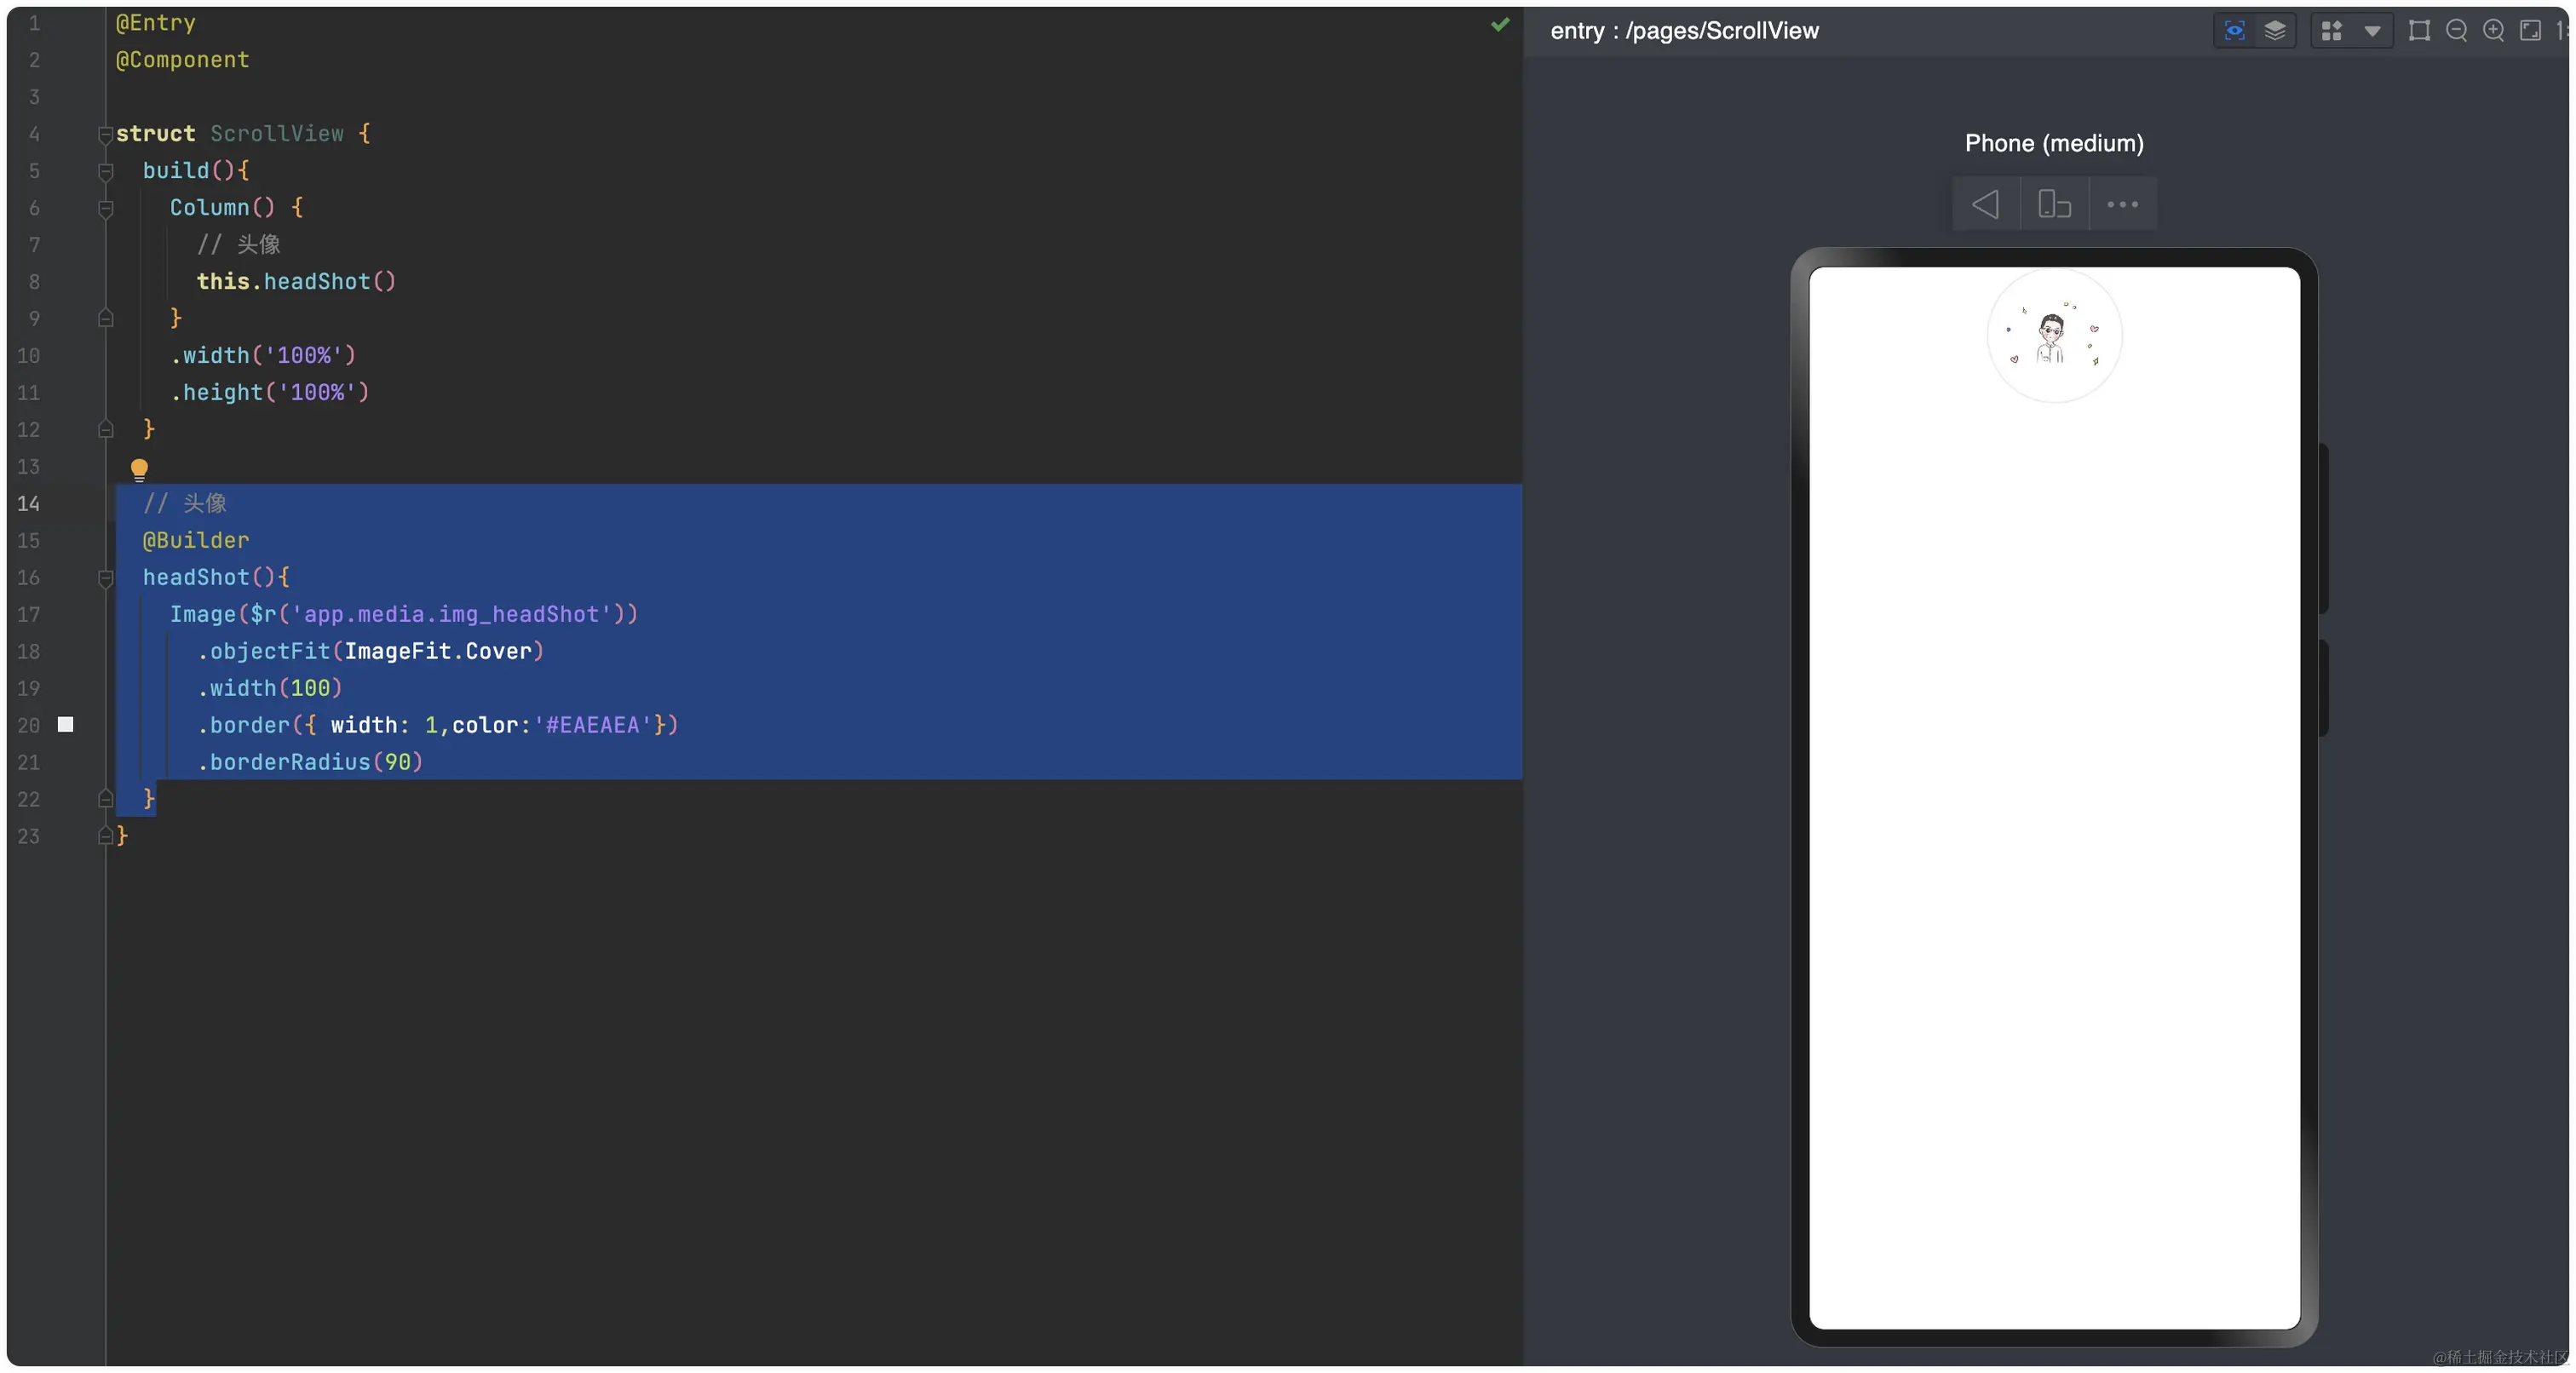The width and height of the screenshot is (2576, 1373).
Task: Click the previewer back triangle button
Action: [1986, 204]
